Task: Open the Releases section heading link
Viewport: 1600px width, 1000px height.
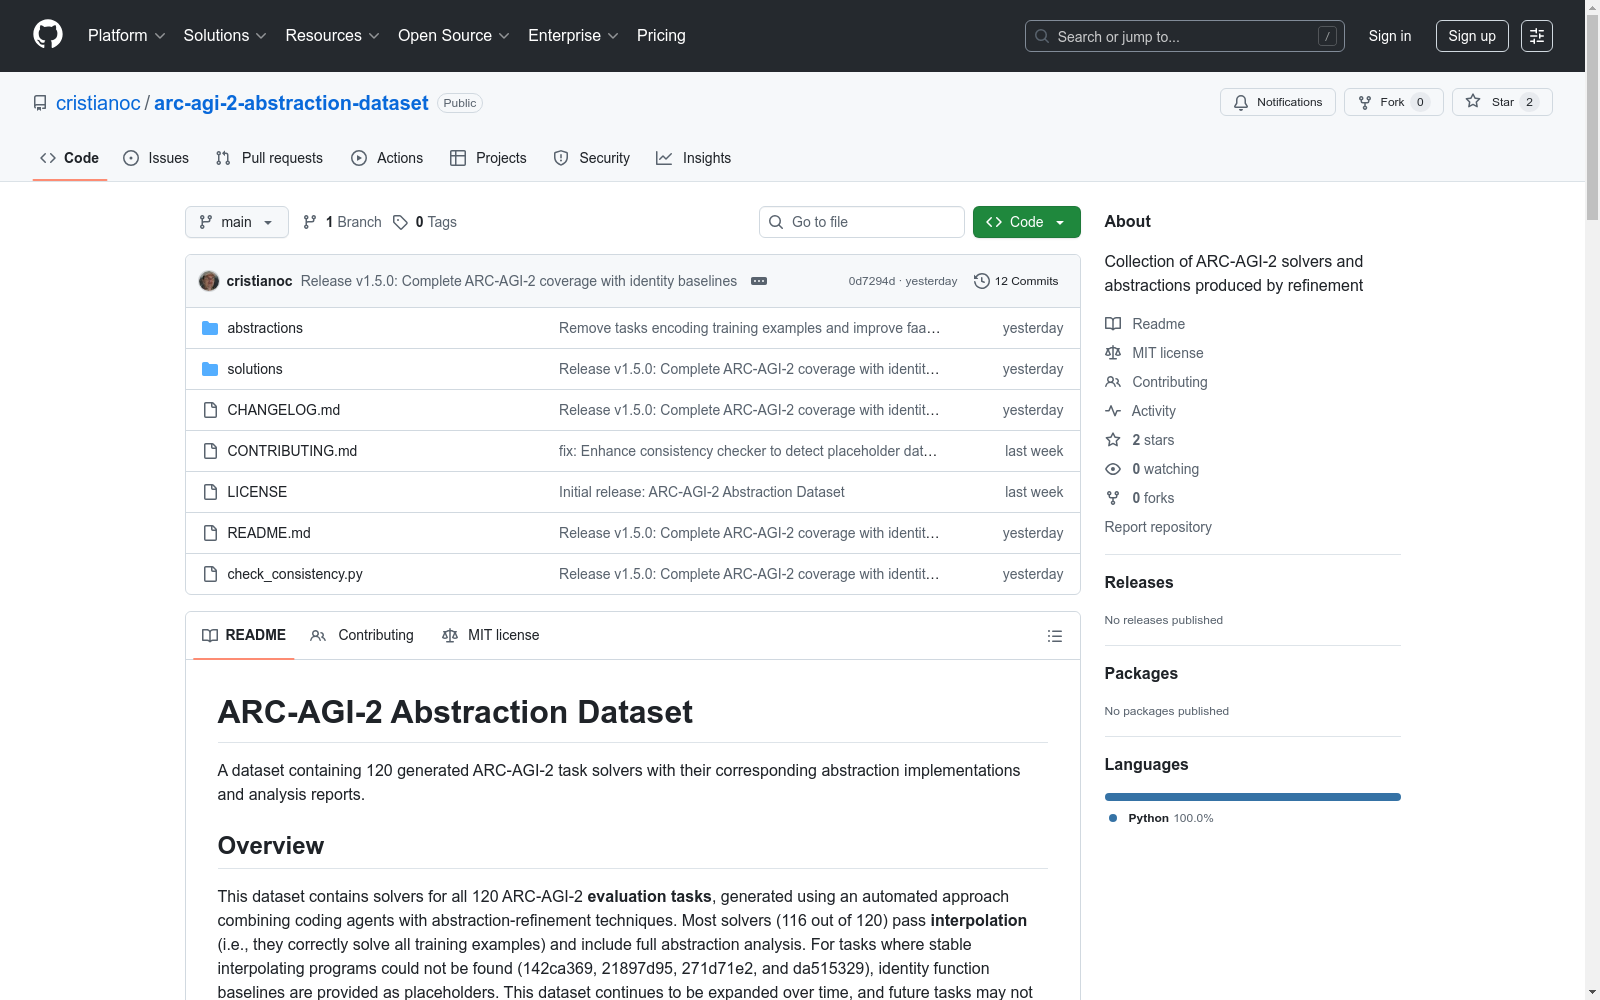Action: coord(1139,582)
